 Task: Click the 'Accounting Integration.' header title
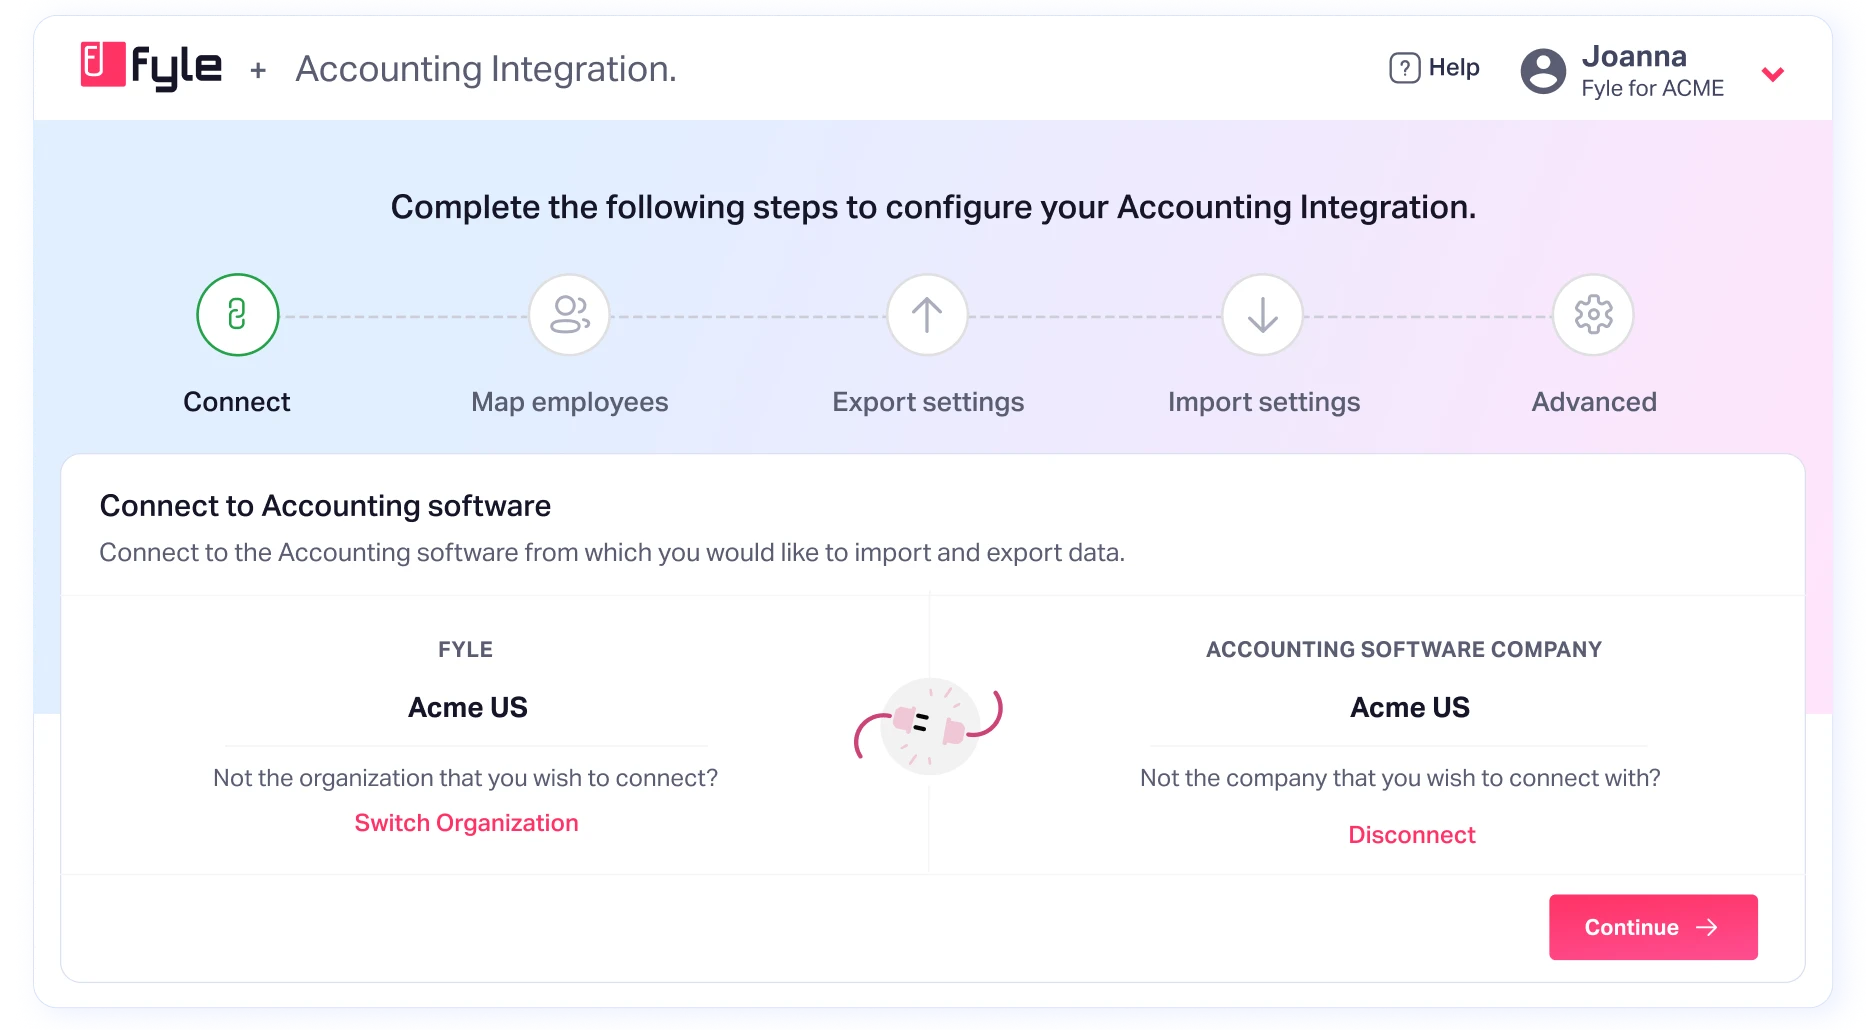pyautogui.click(x=486, y=69)
